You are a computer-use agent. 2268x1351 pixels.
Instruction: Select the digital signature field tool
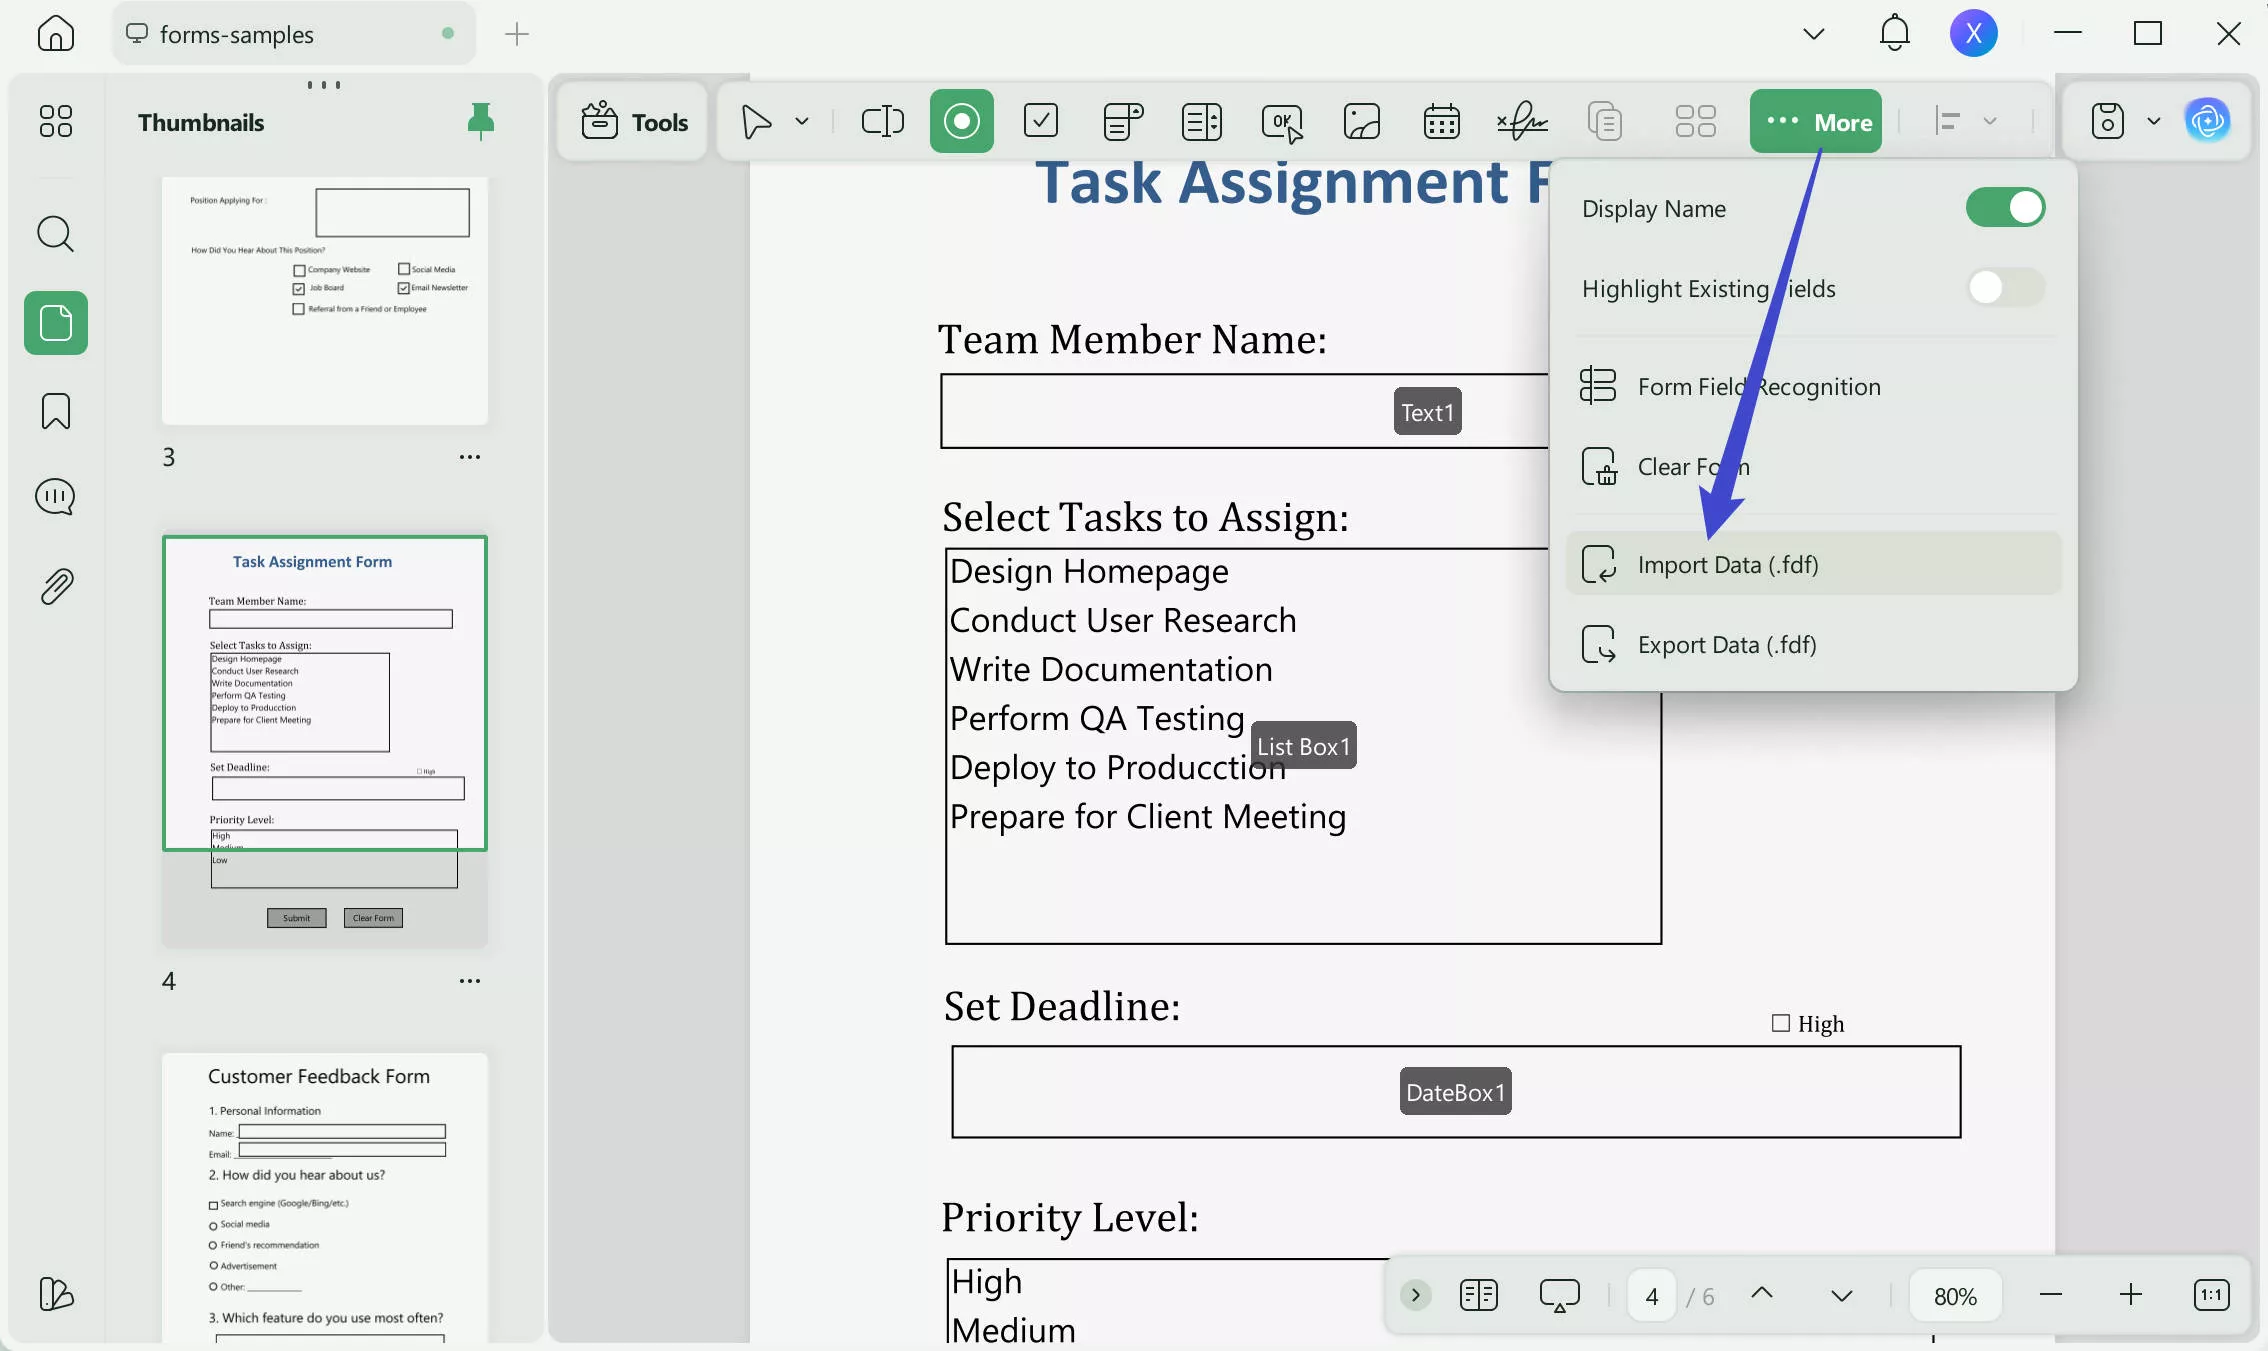pyautogui.click(x=1521, y=122)
